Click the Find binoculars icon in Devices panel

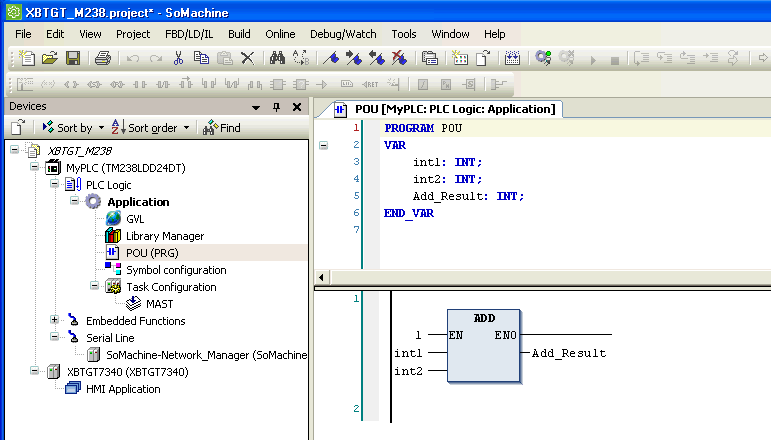[x=210, y=128]
